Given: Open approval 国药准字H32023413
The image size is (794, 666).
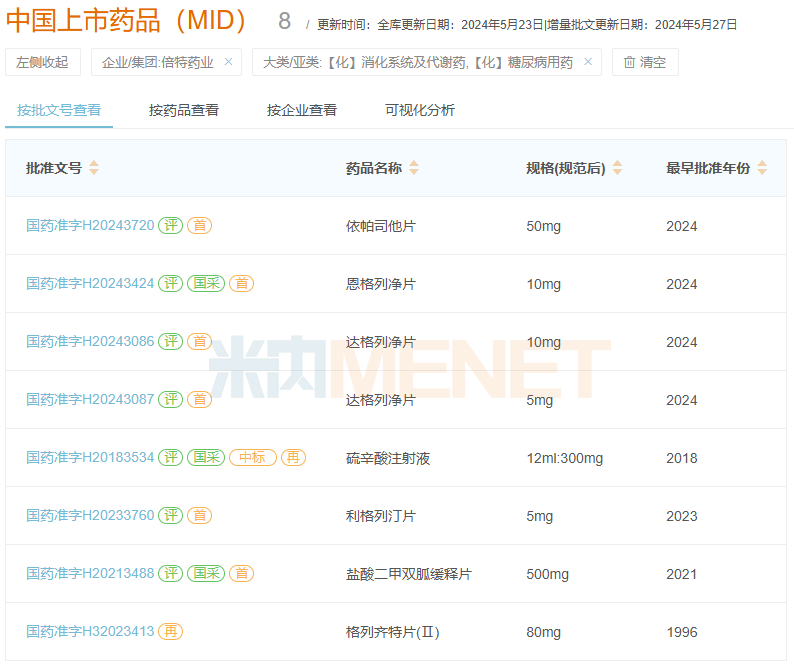Looking at the screenshot, I should coord(90,632).
